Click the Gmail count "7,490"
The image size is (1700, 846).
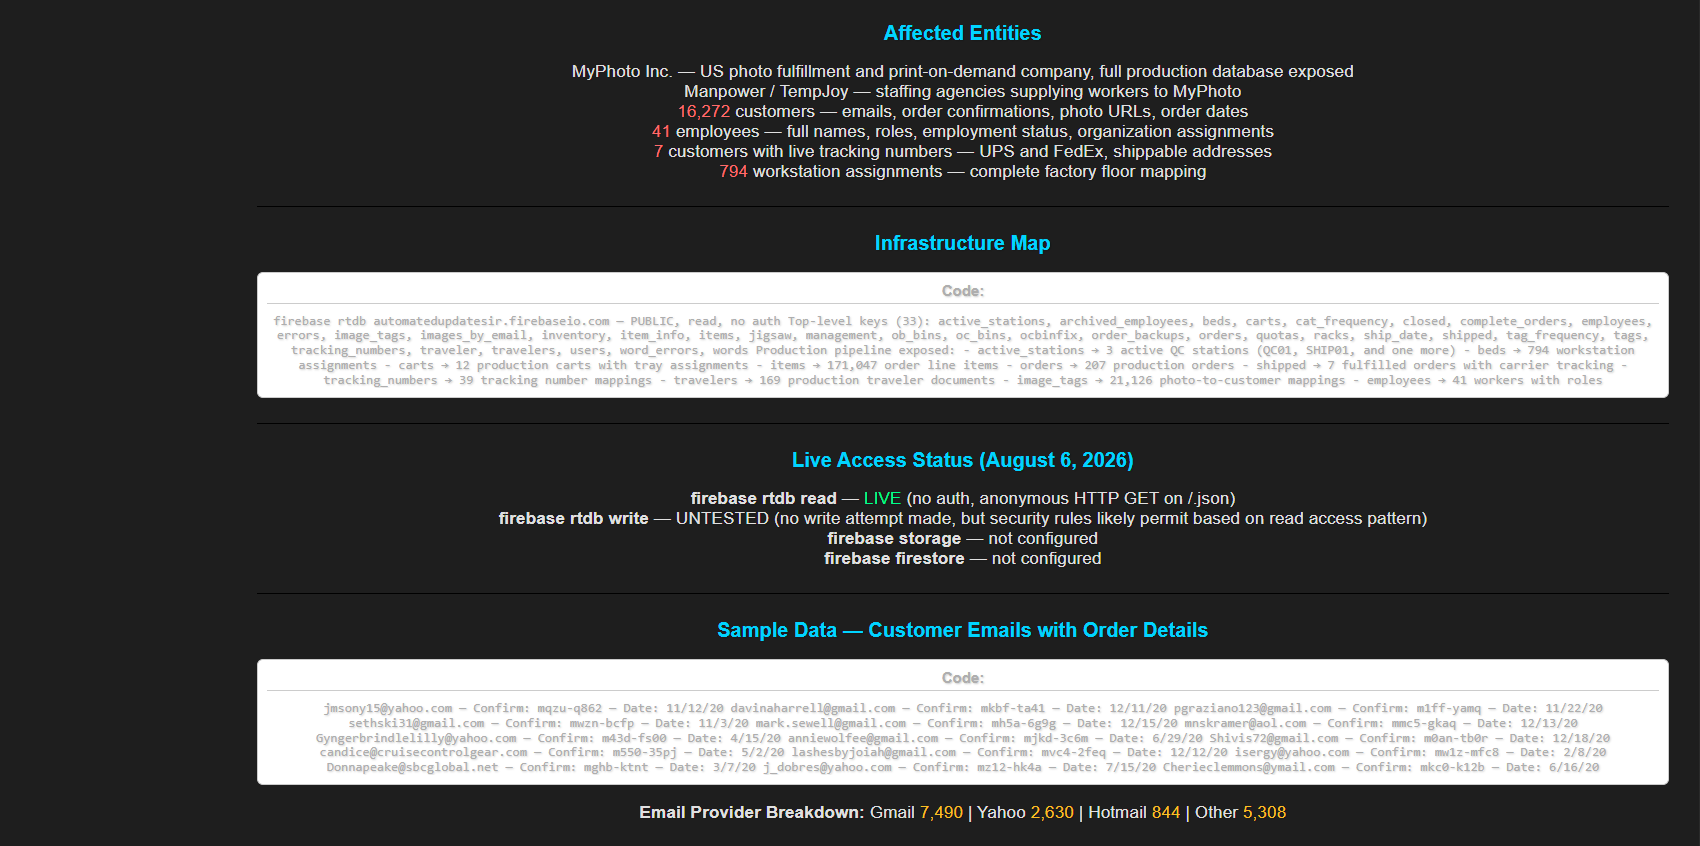click(x=941, y=812)
